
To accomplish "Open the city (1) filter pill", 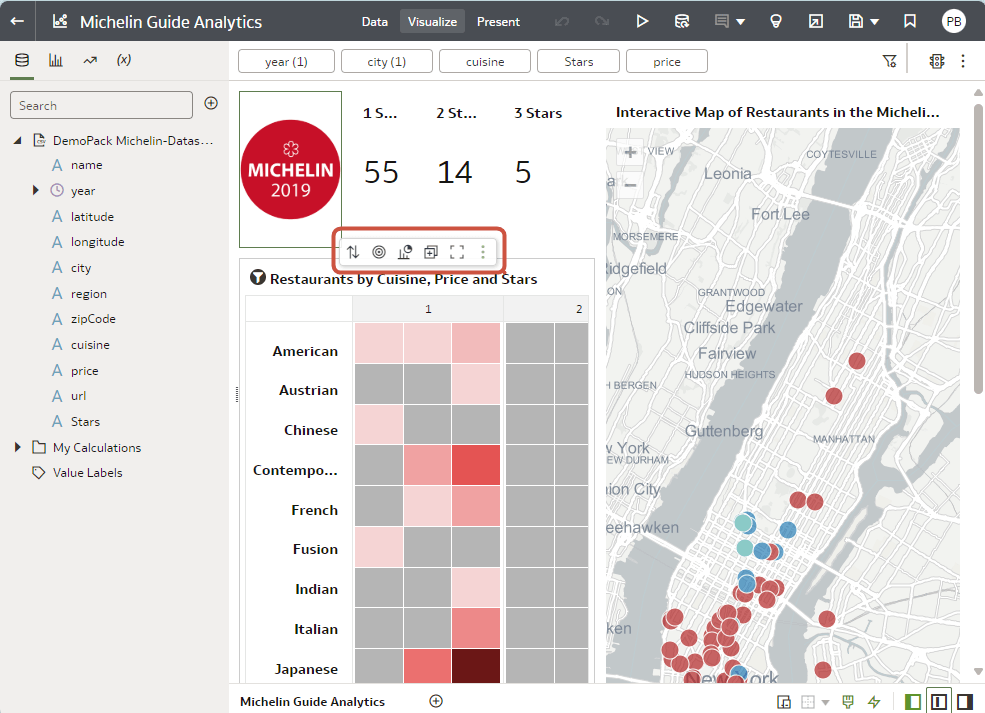I will pos(386,62).
